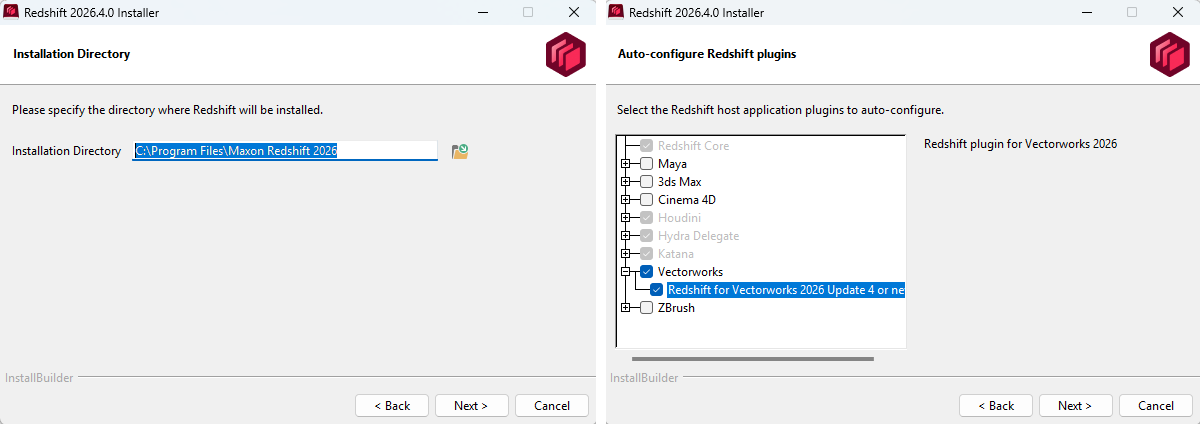Open the folder browse icon beside Installation Directory
1200x424 pixels.
460,151
